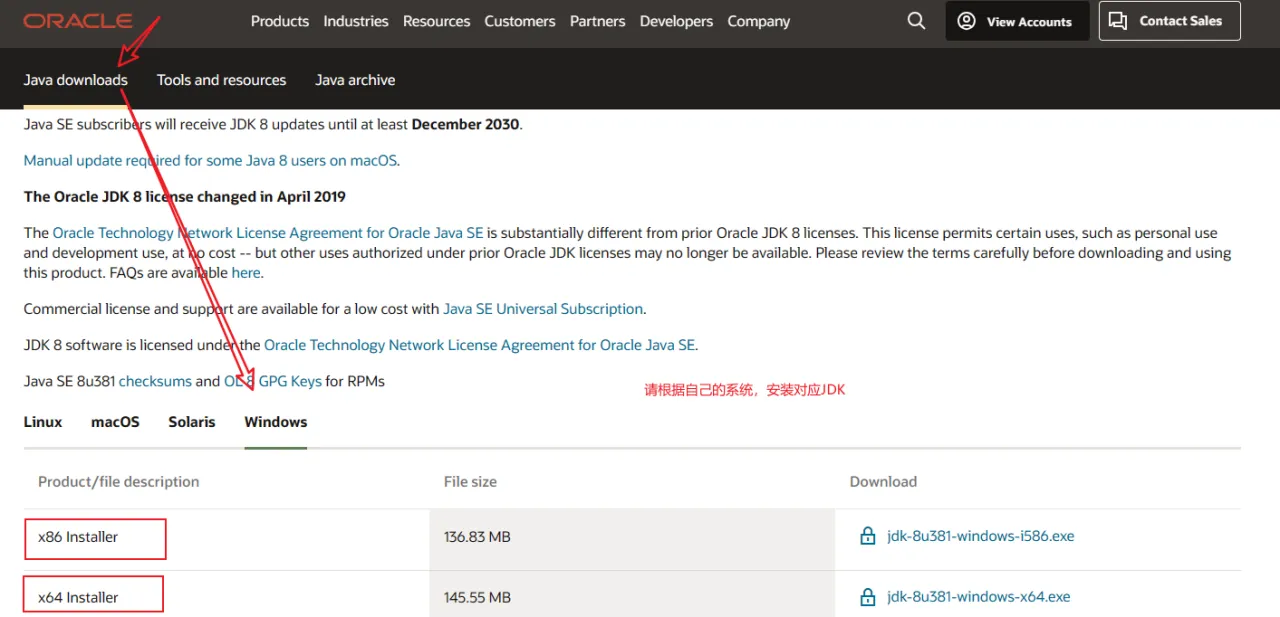The width and height of the screenshot is (1280, 617).
Task: Click the Oracle logo
Action: (78, 21)
